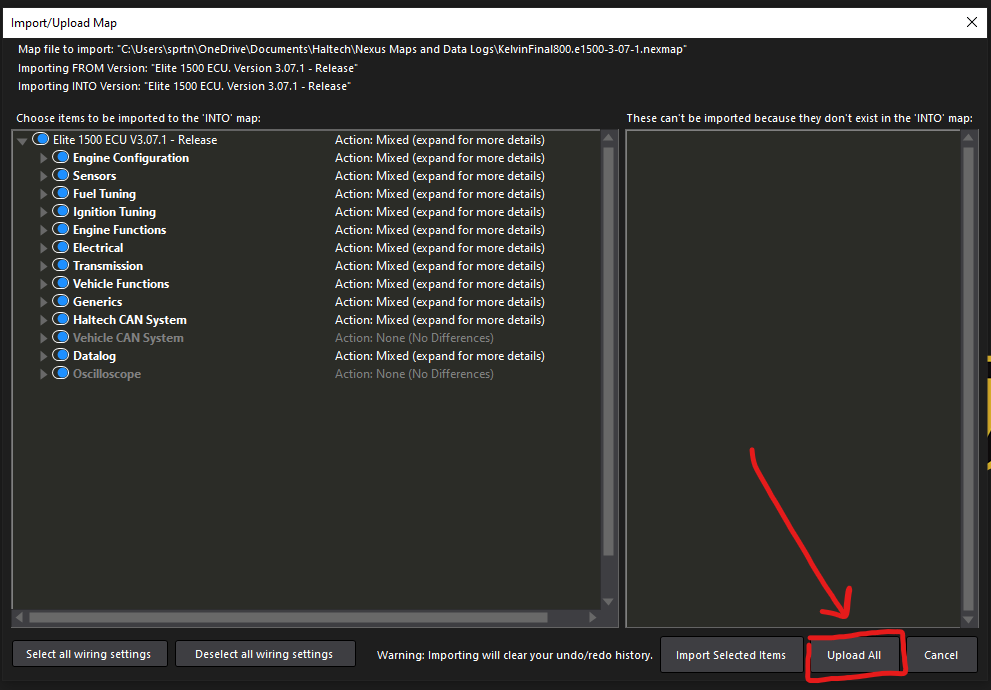Screen dimensions: 991x690
Task: Click the import list horizontal scrollbar thumb
Action: click(x=288, y=617)
